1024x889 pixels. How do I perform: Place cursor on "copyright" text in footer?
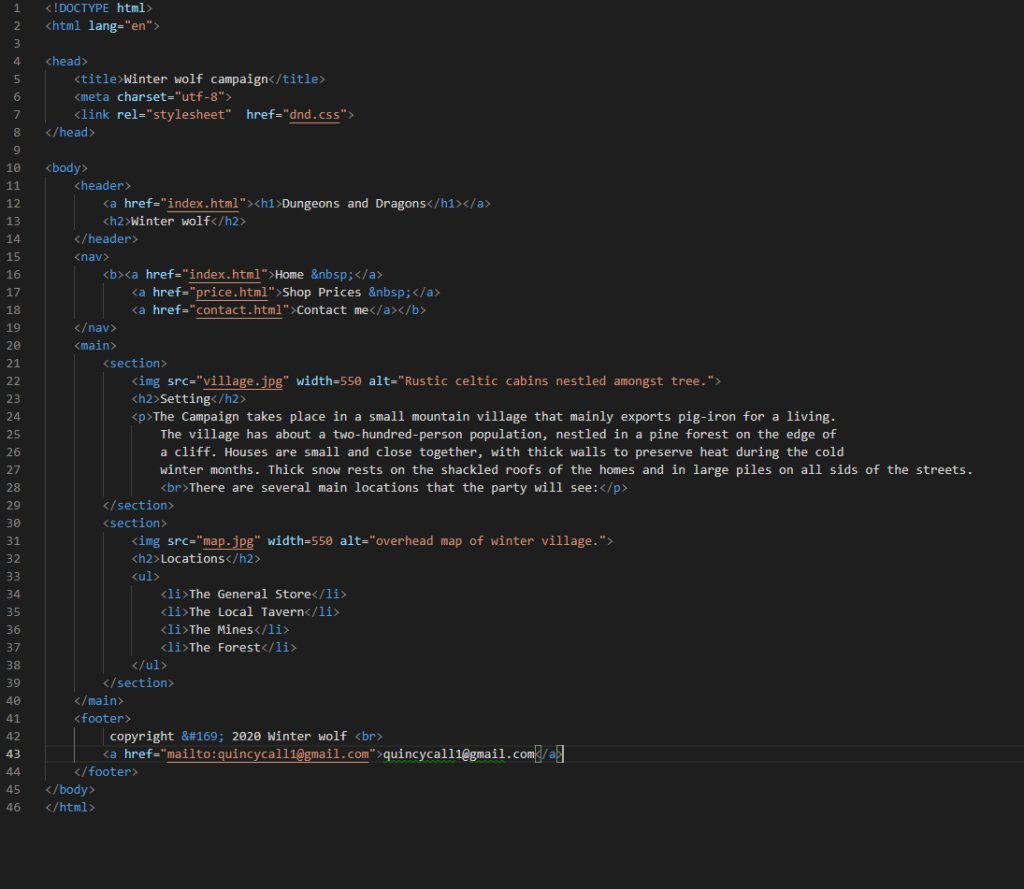point(142,736)
